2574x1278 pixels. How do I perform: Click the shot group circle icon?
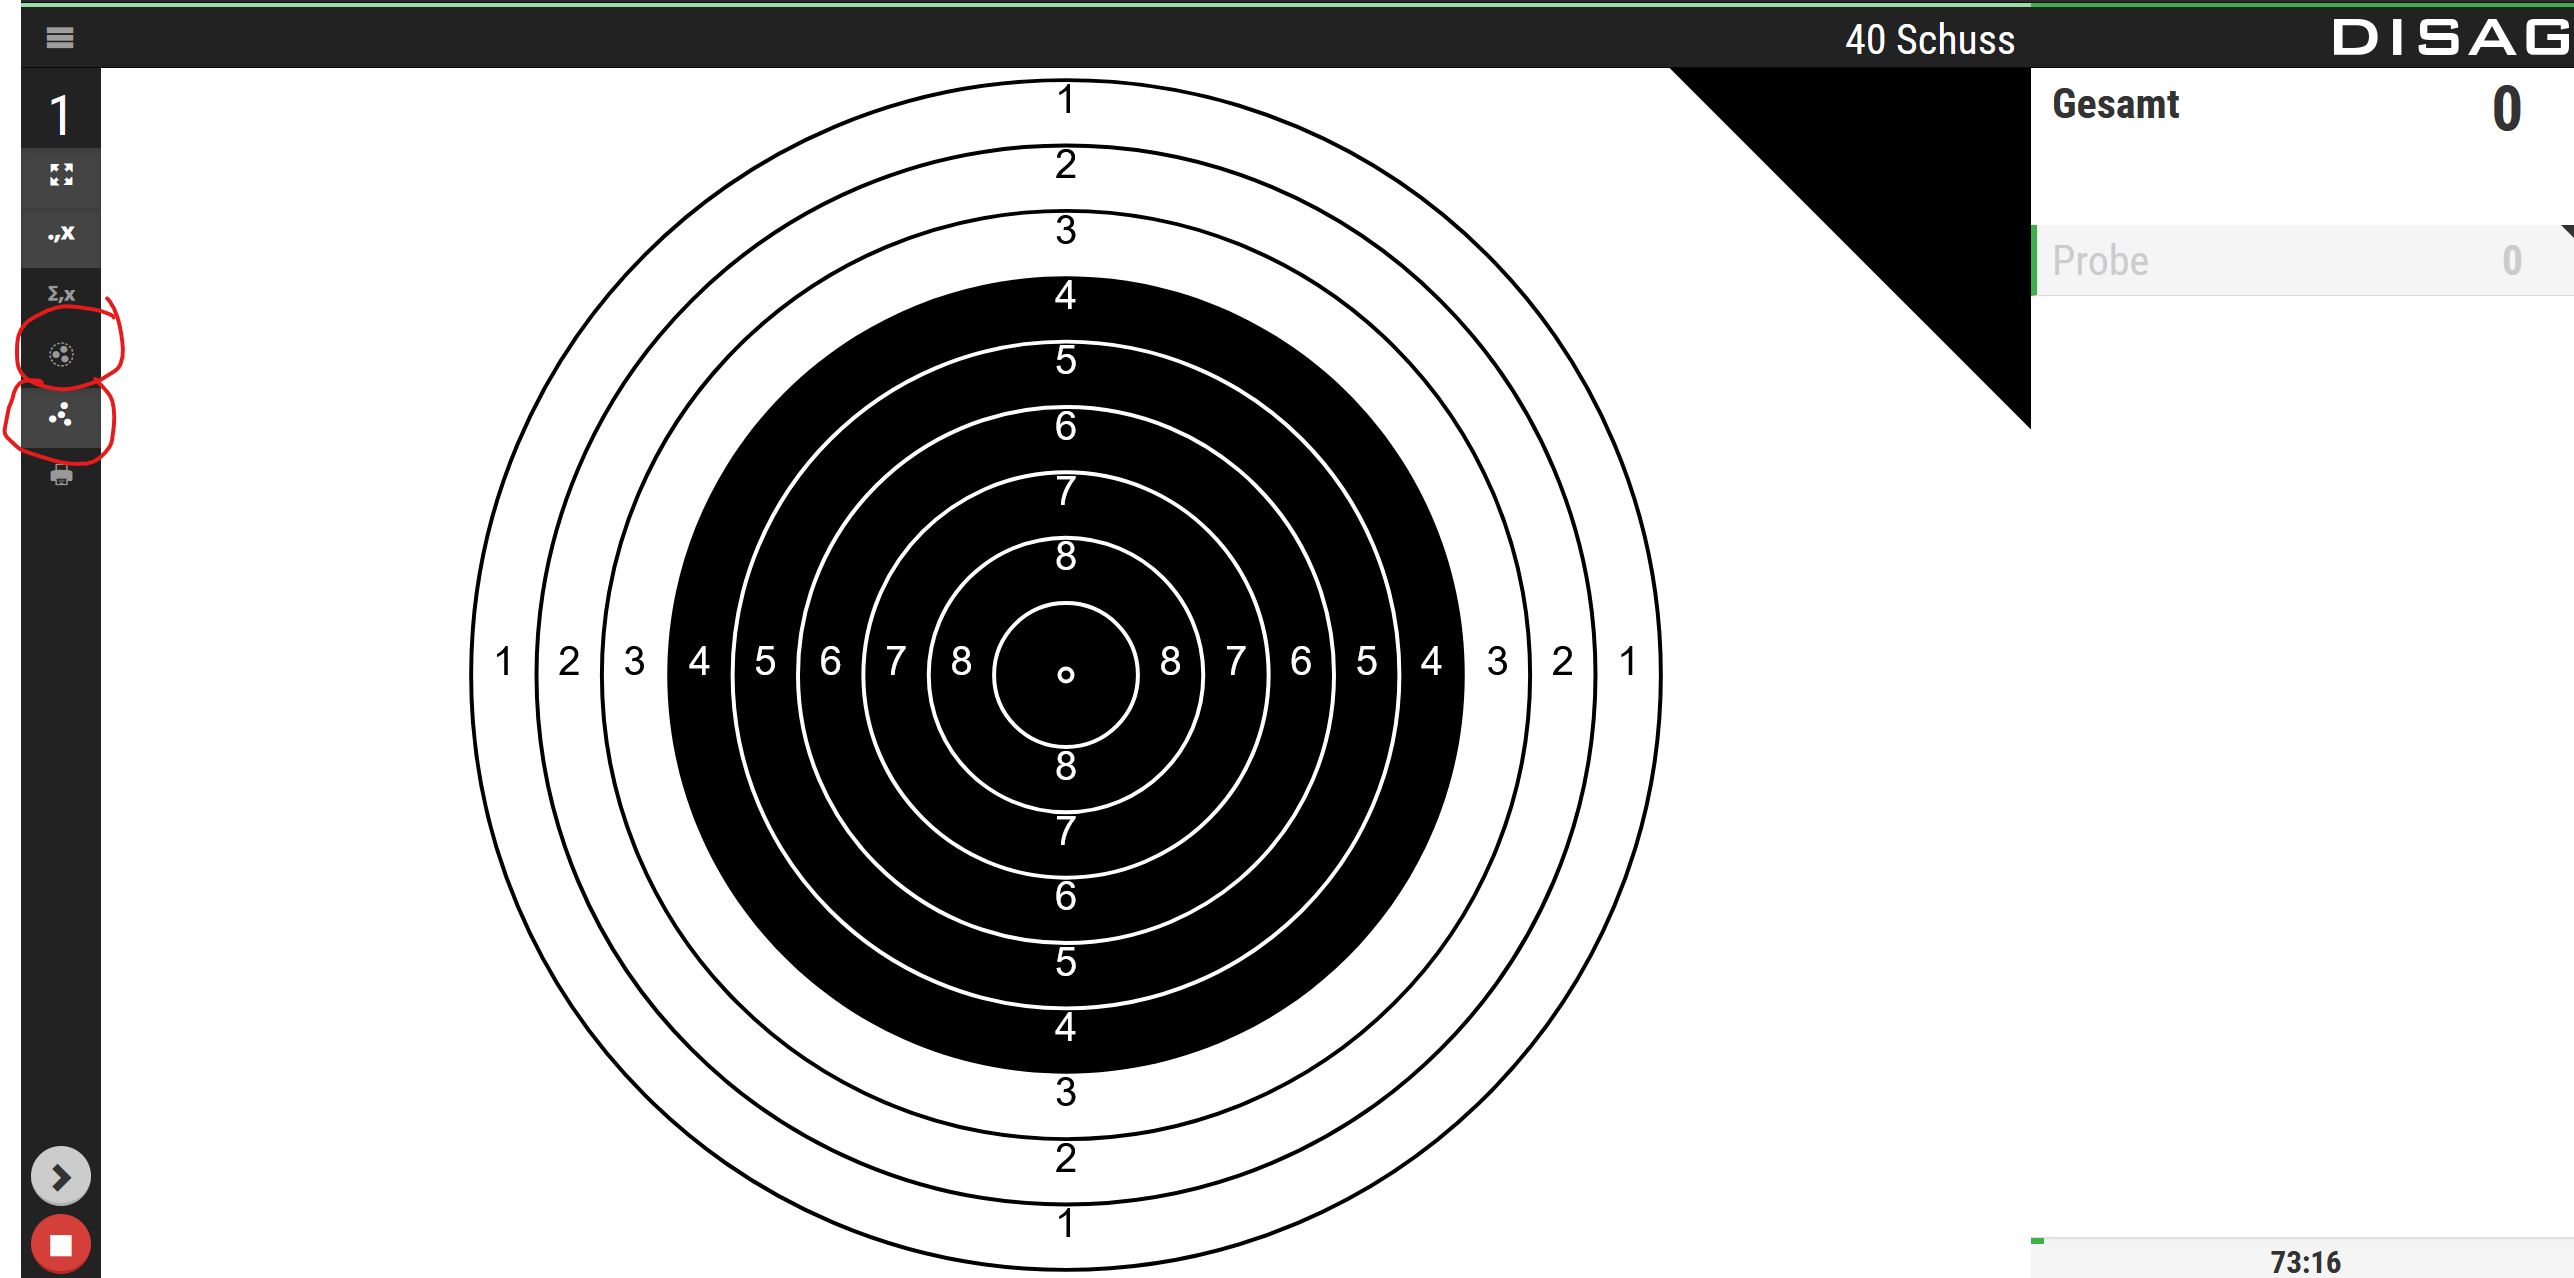(61, 354)
